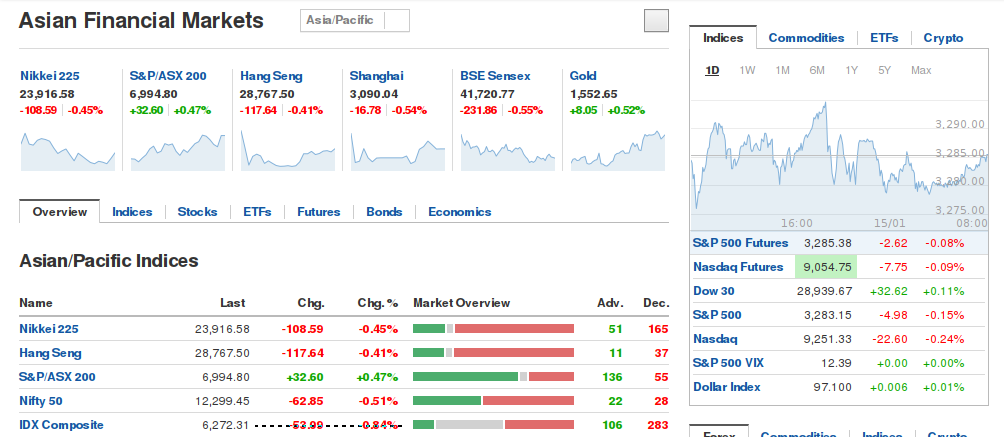Image resolution: width=1004 pixels, height=437 pixels.
Task: Open Hang Seng link in the top summary card
Action: pos(271,76)
